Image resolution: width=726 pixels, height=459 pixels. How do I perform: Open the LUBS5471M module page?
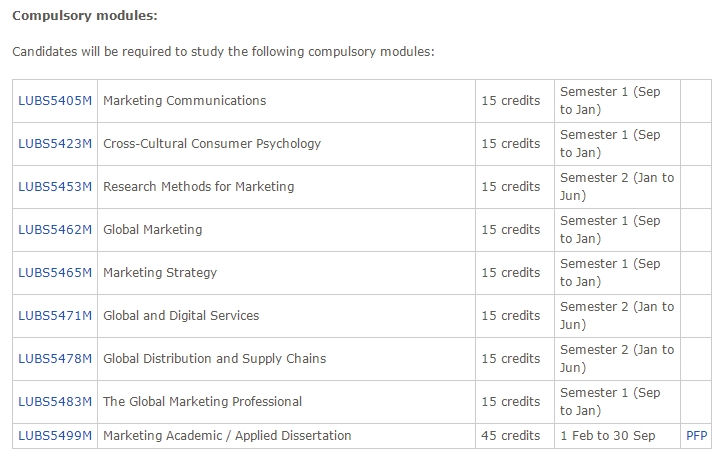pos(55,316)
